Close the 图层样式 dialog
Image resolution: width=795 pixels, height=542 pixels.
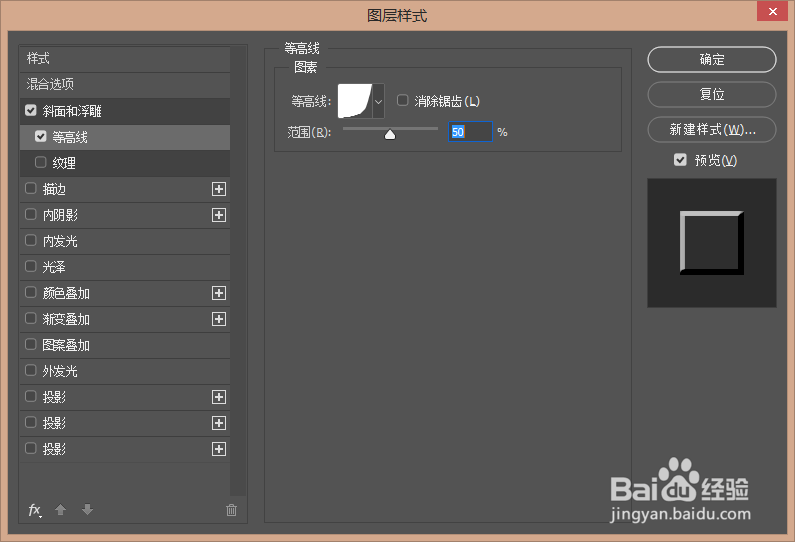click(772, 11)
